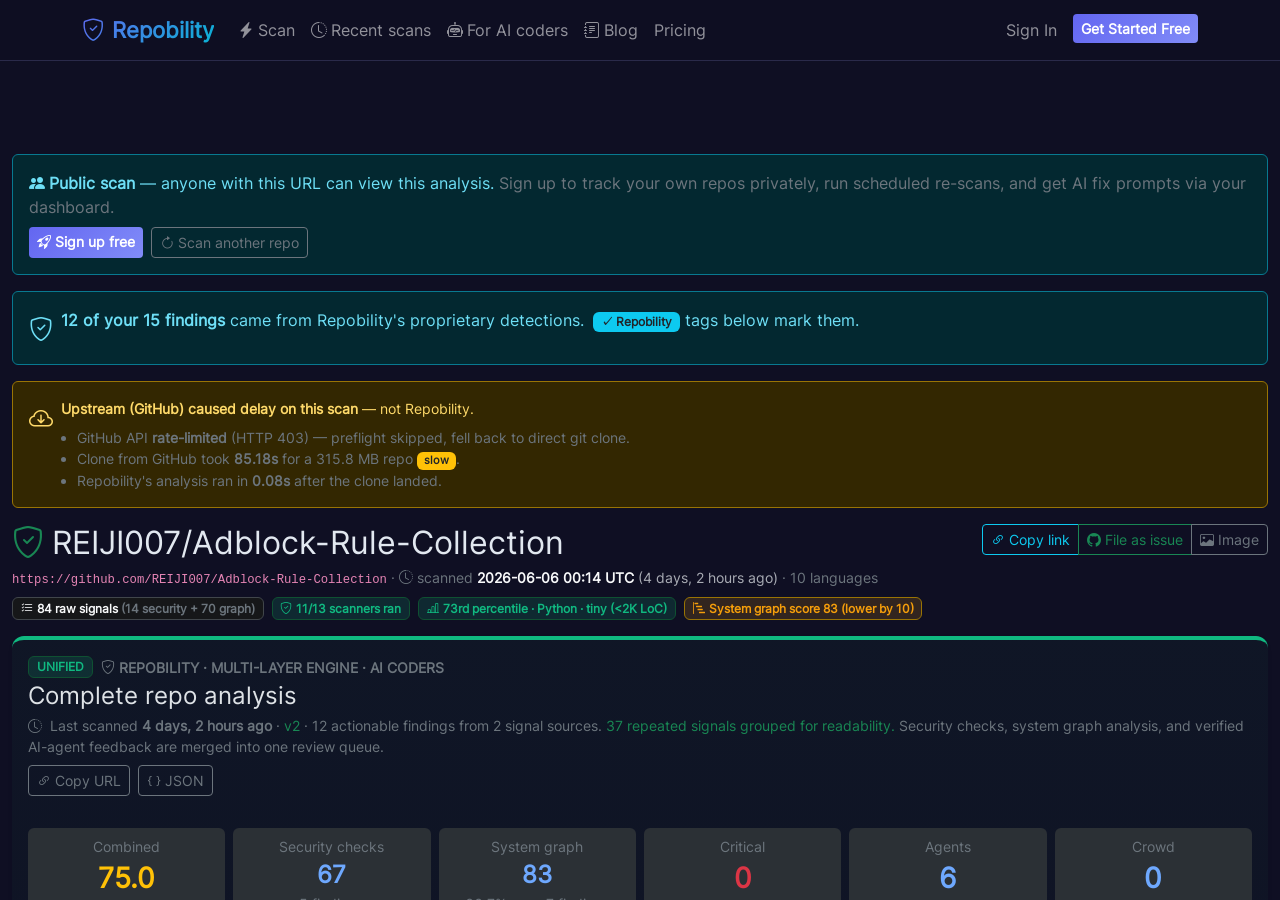Go to For AI coders page
The width and height of the screenshot is (1280, 900).
click(507, 30)
